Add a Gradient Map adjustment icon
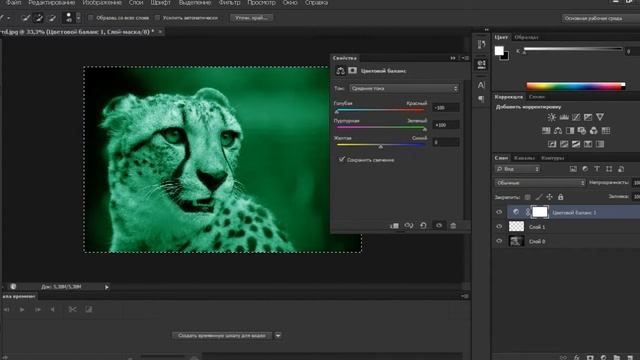The width and height of the screenshot is (640, 360). click(600, 144)
